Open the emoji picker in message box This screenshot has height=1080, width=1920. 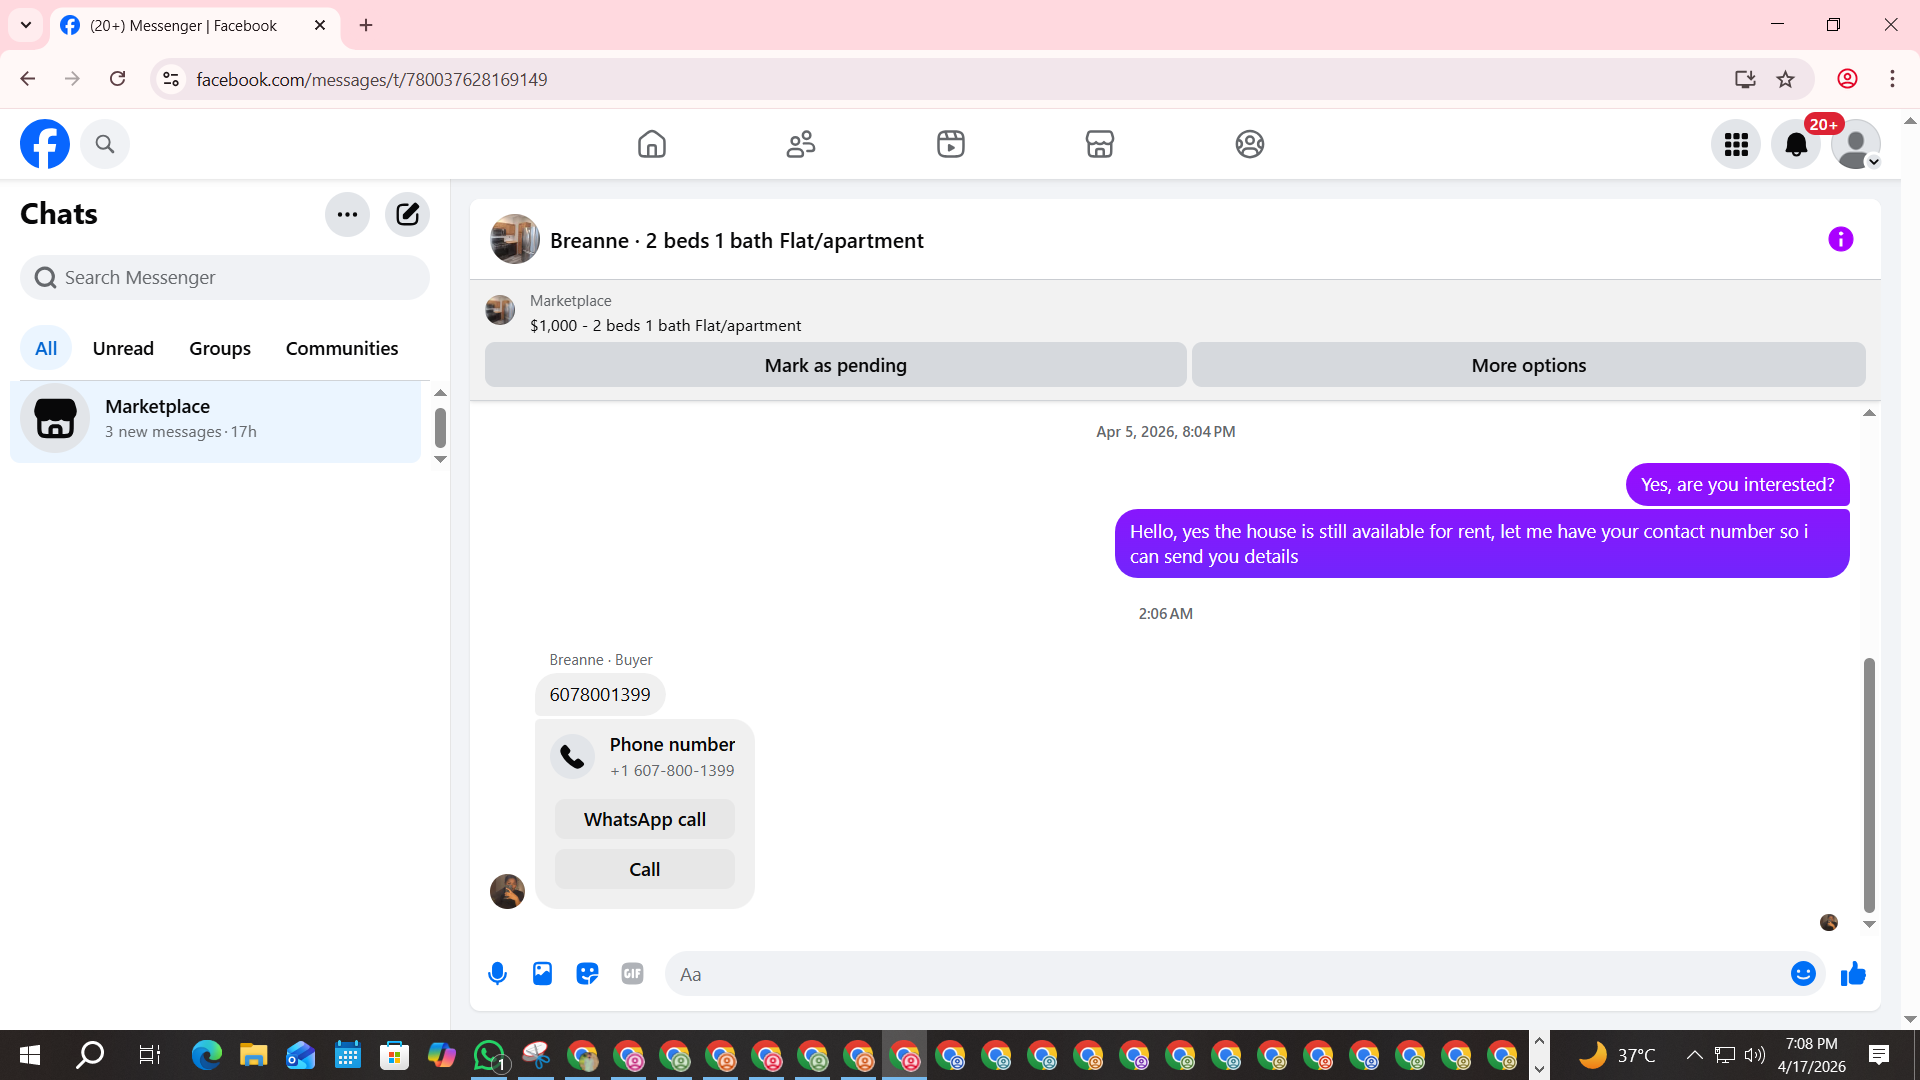(x=1802, y=974)
